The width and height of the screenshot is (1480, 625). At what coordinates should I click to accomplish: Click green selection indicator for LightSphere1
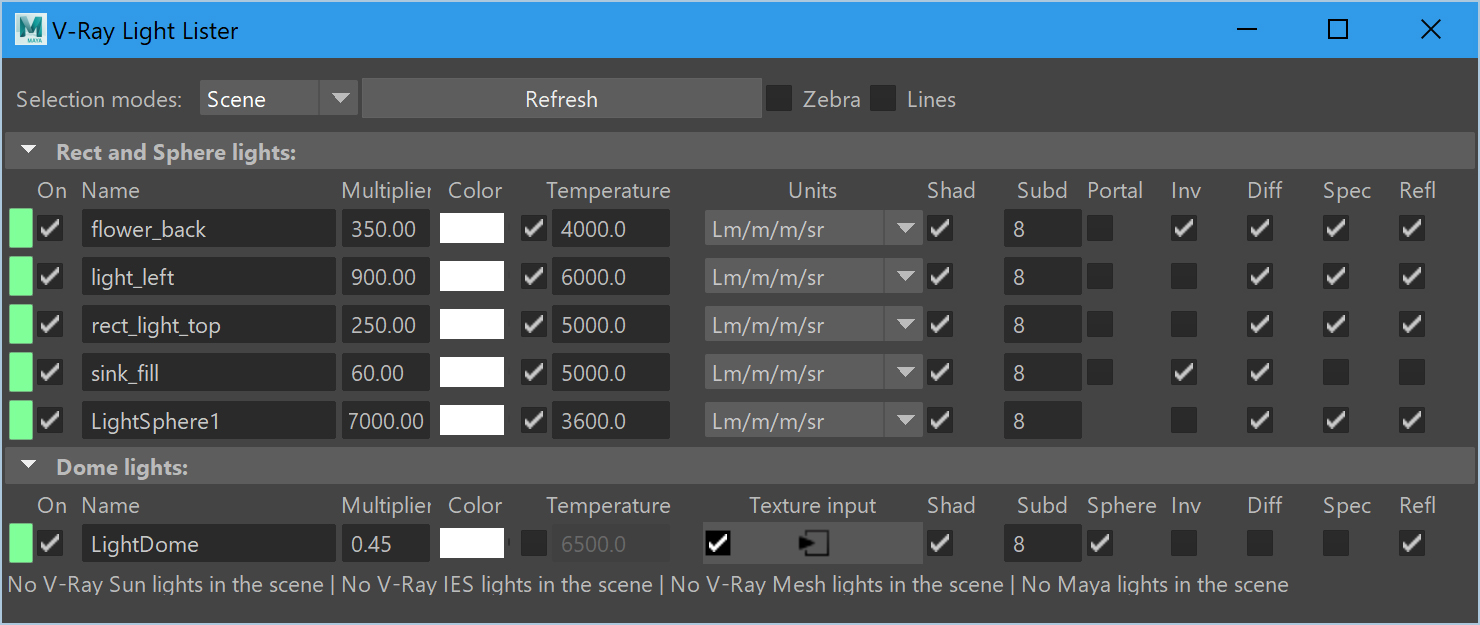click(20, 421)
